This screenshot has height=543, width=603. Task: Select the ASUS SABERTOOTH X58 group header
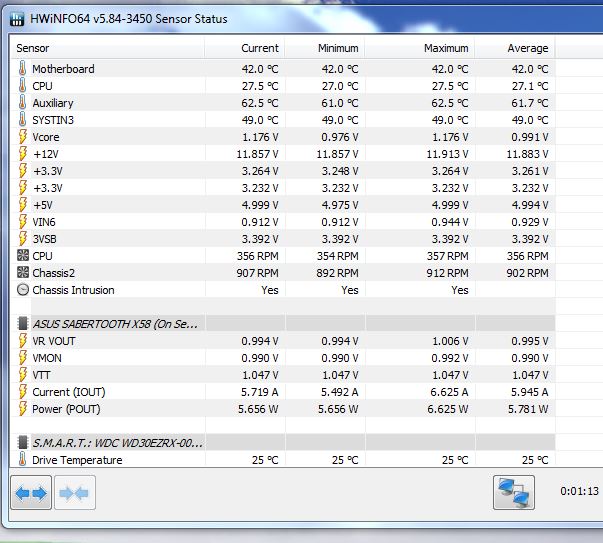(x=115, y=324)
